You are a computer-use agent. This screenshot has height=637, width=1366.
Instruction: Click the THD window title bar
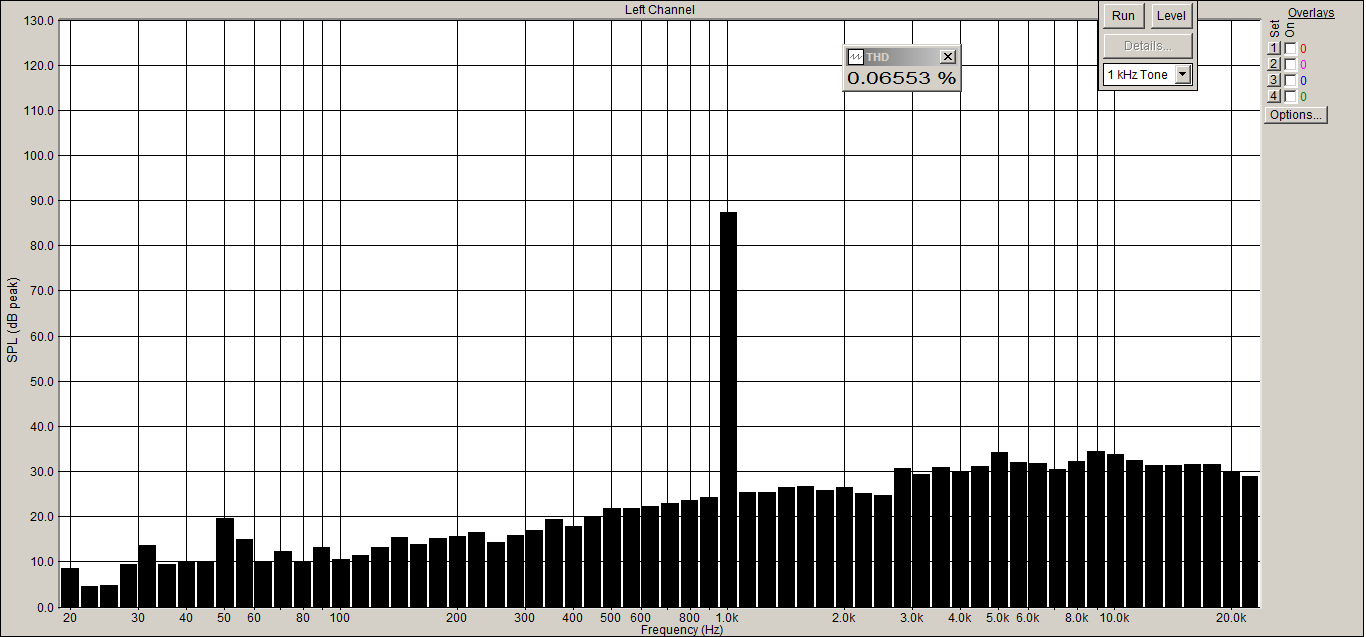point(902,57)
